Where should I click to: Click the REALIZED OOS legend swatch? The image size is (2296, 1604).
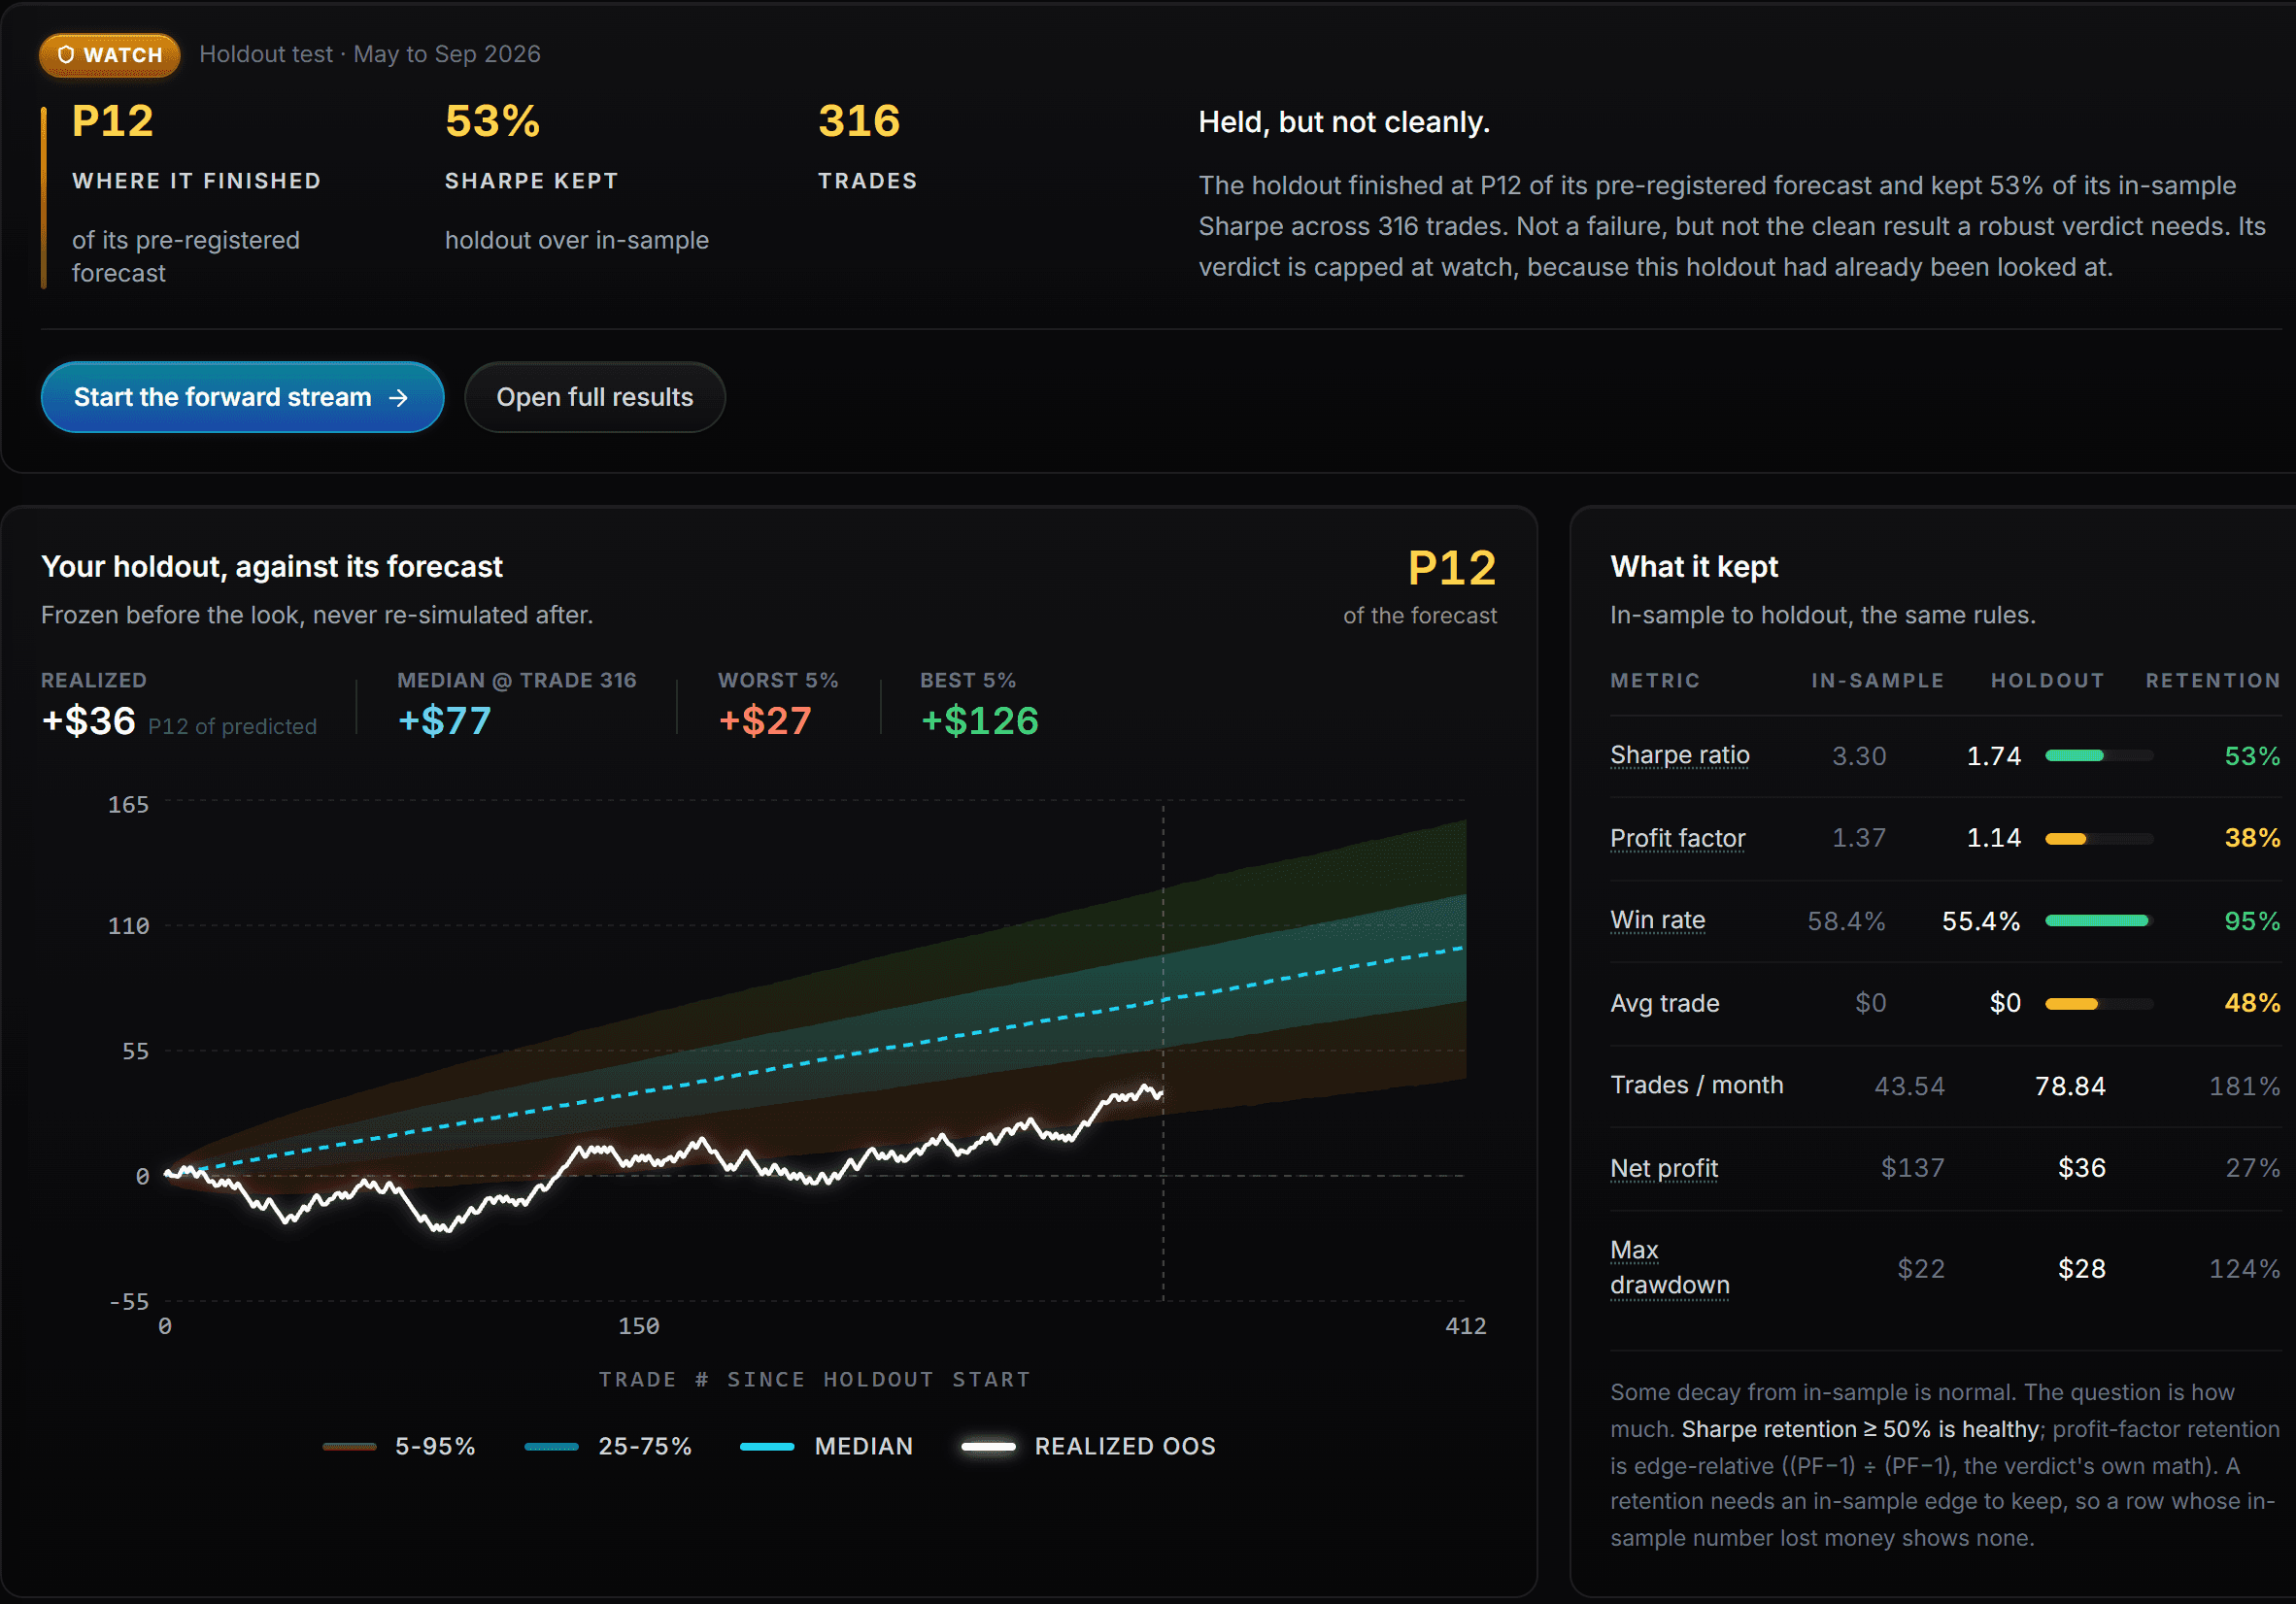[988, 1446]
